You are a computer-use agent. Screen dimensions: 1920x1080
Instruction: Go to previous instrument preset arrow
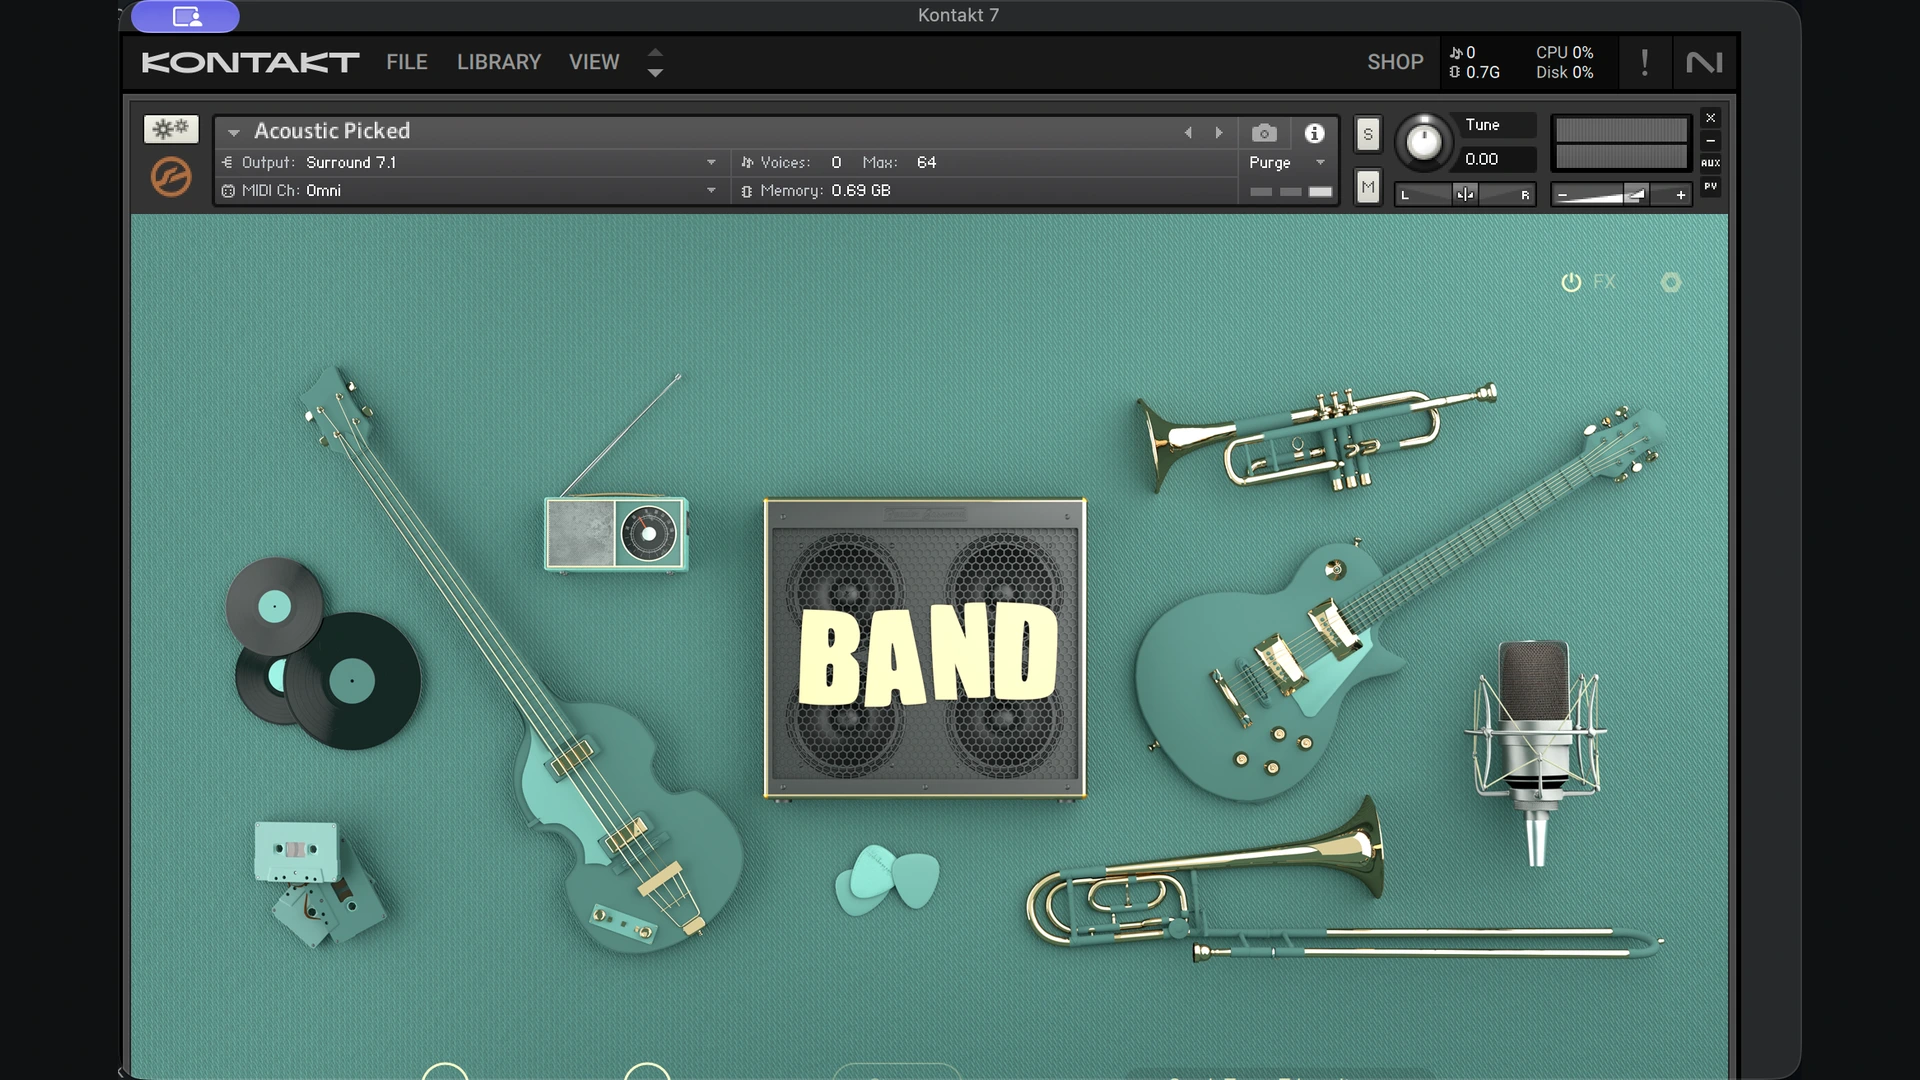(1188, 132)
